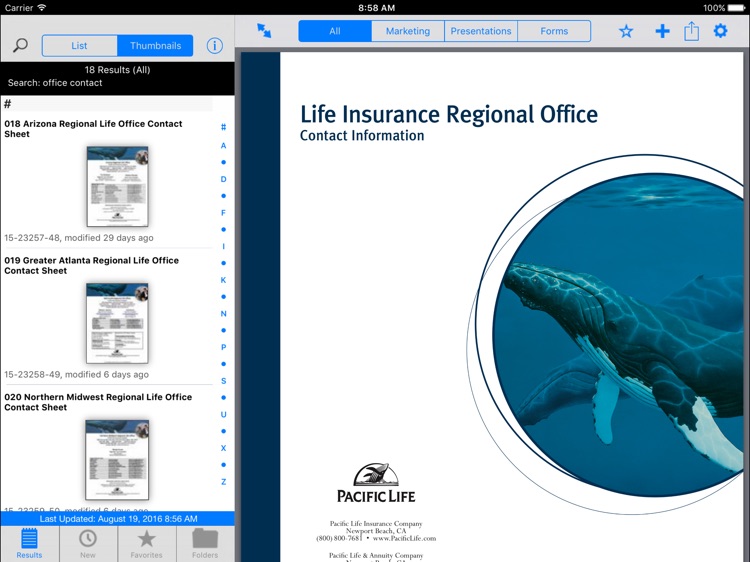Jump to letter F in index bar

(223, 213)
